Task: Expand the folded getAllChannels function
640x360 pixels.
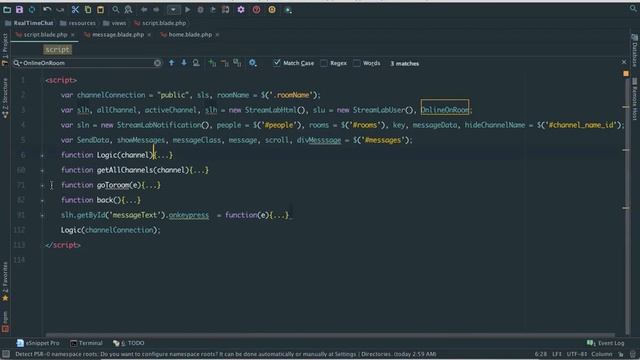Action: coord(42,171)
